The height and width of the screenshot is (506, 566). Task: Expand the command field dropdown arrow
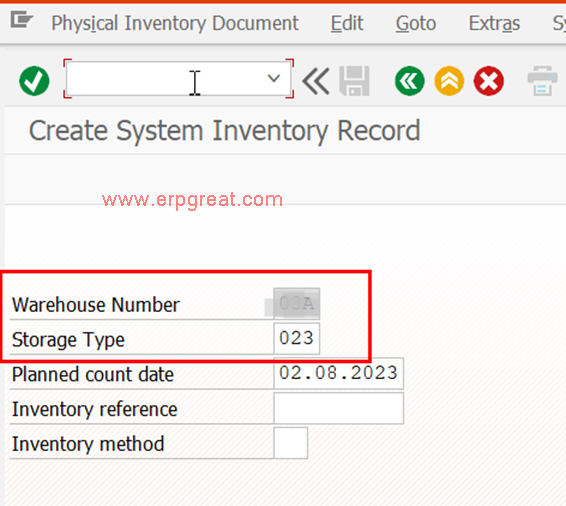pos(274,78)
